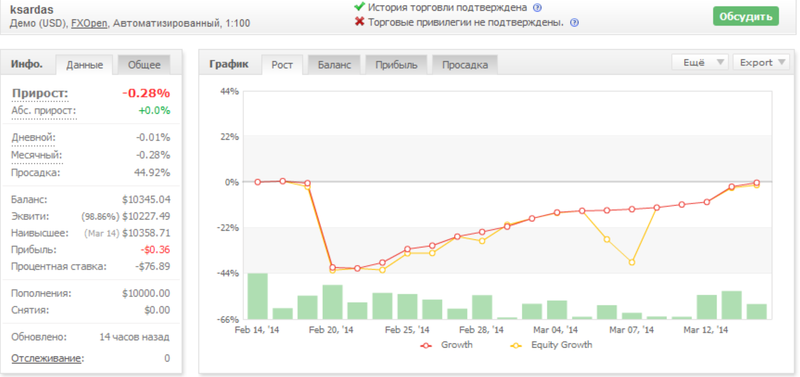
Task: Click the green Обсудить button
Action: click(x=745, y=16)
